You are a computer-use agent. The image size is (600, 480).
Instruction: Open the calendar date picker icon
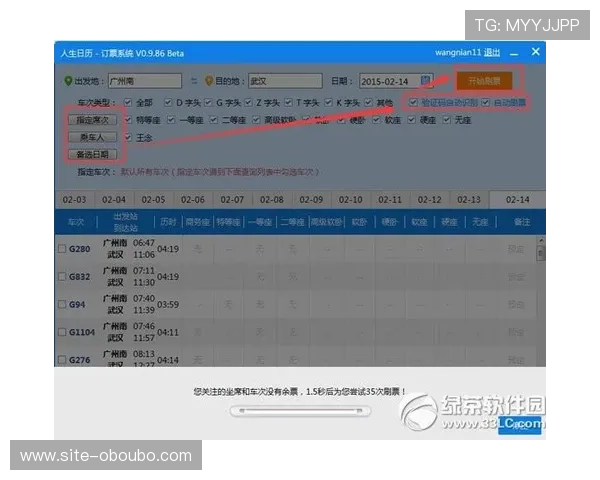[426, 80]
